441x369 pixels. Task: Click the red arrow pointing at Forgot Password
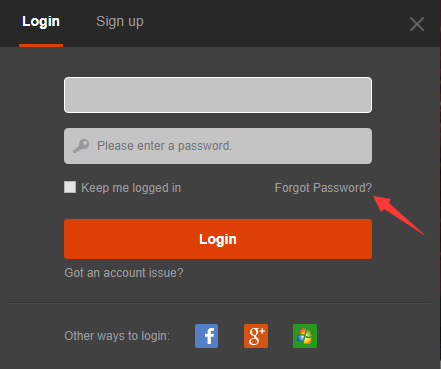tap(398, 215)
